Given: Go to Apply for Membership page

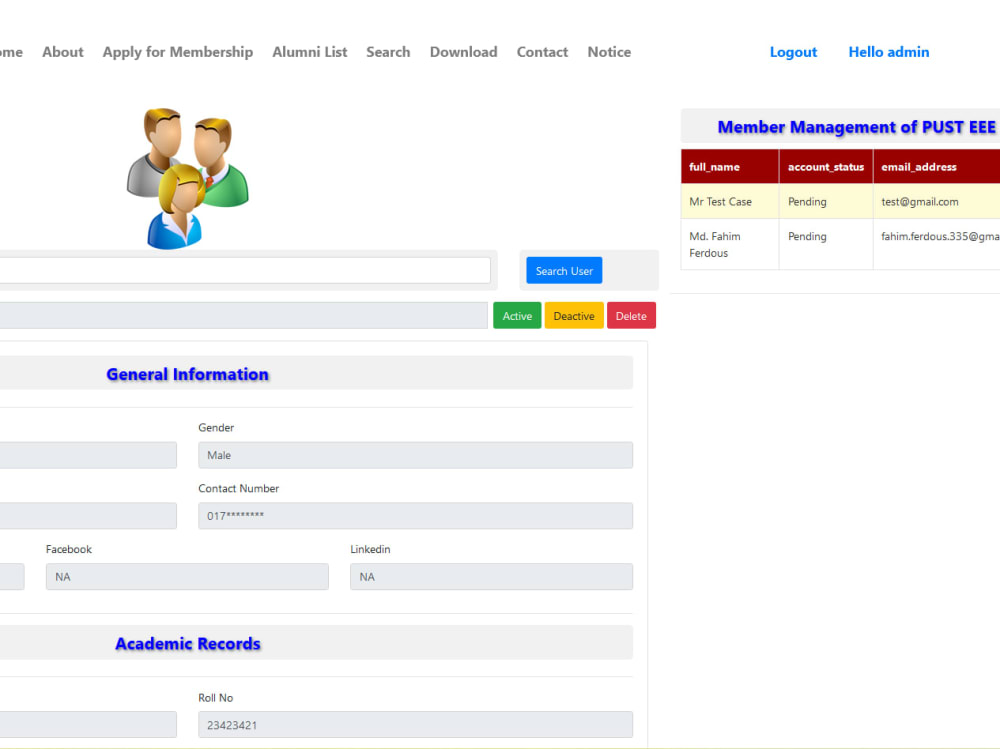Looking at the screenshot, I should (178, 52).
